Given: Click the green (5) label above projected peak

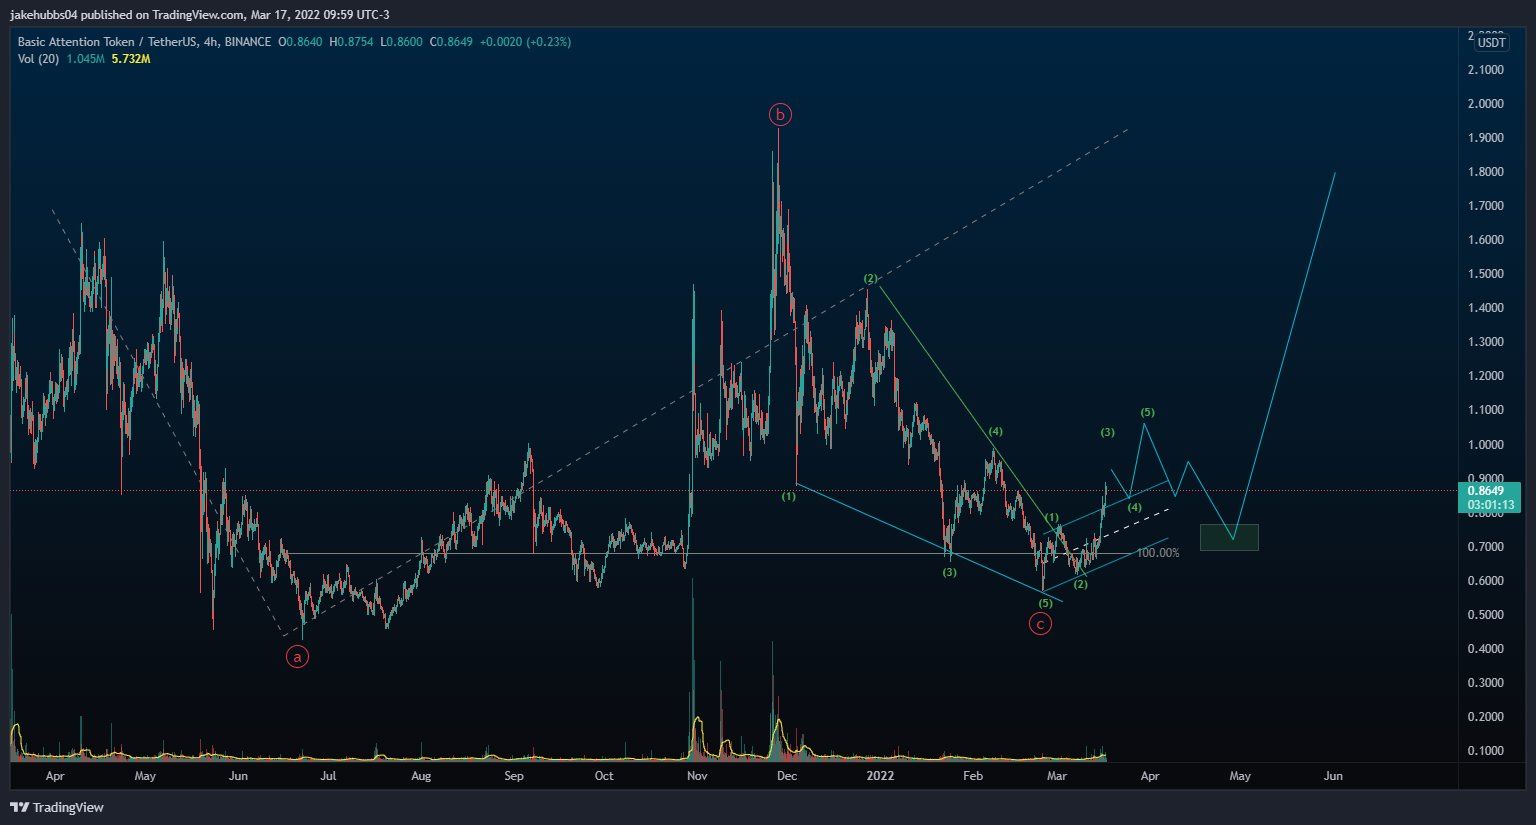Looking at the screenshot, I should coord(1147,412).
